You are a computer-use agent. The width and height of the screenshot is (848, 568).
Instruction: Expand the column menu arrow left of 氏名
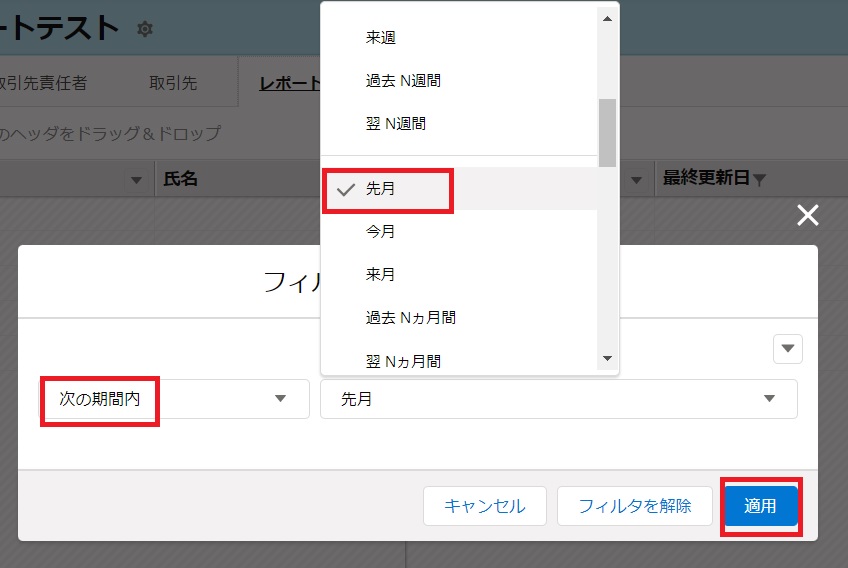(x=136, y=180)
